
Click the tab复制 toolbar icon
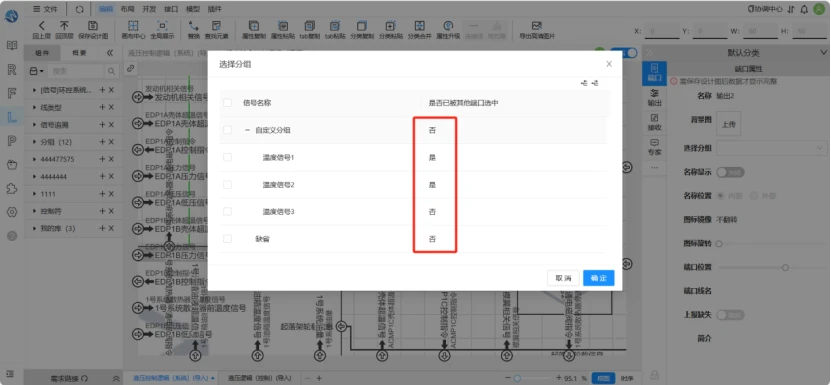coord(310,26)
